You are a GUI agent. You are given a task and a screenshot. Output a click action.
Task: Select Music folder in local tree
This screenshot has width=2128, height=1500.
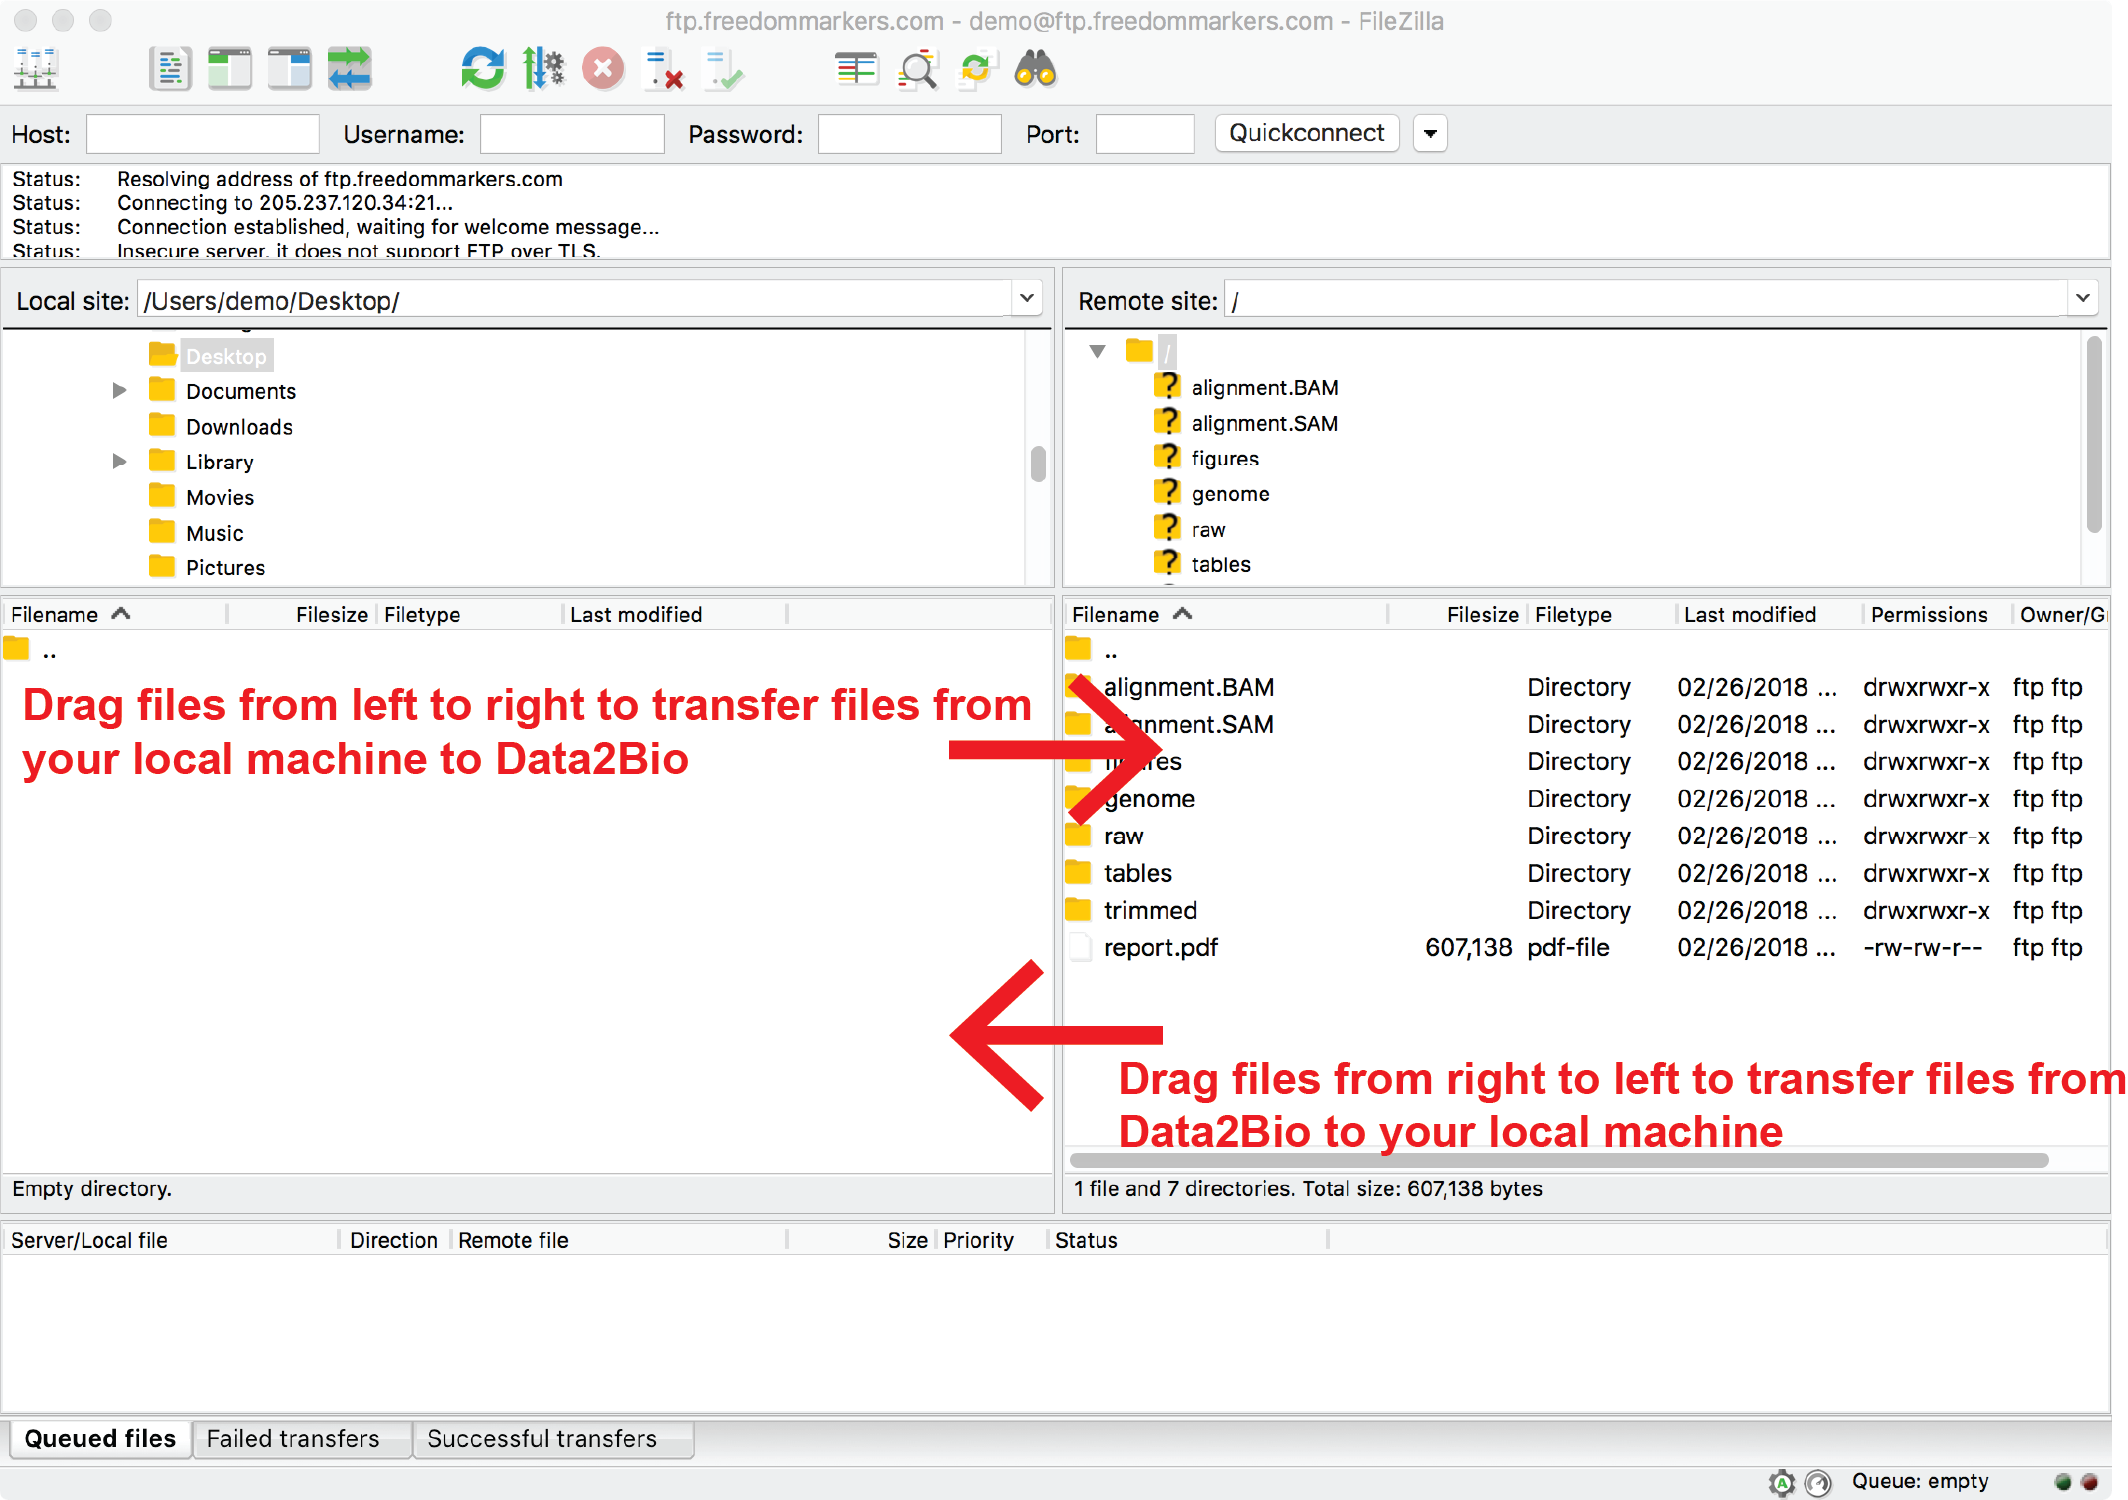click(214, 533)
